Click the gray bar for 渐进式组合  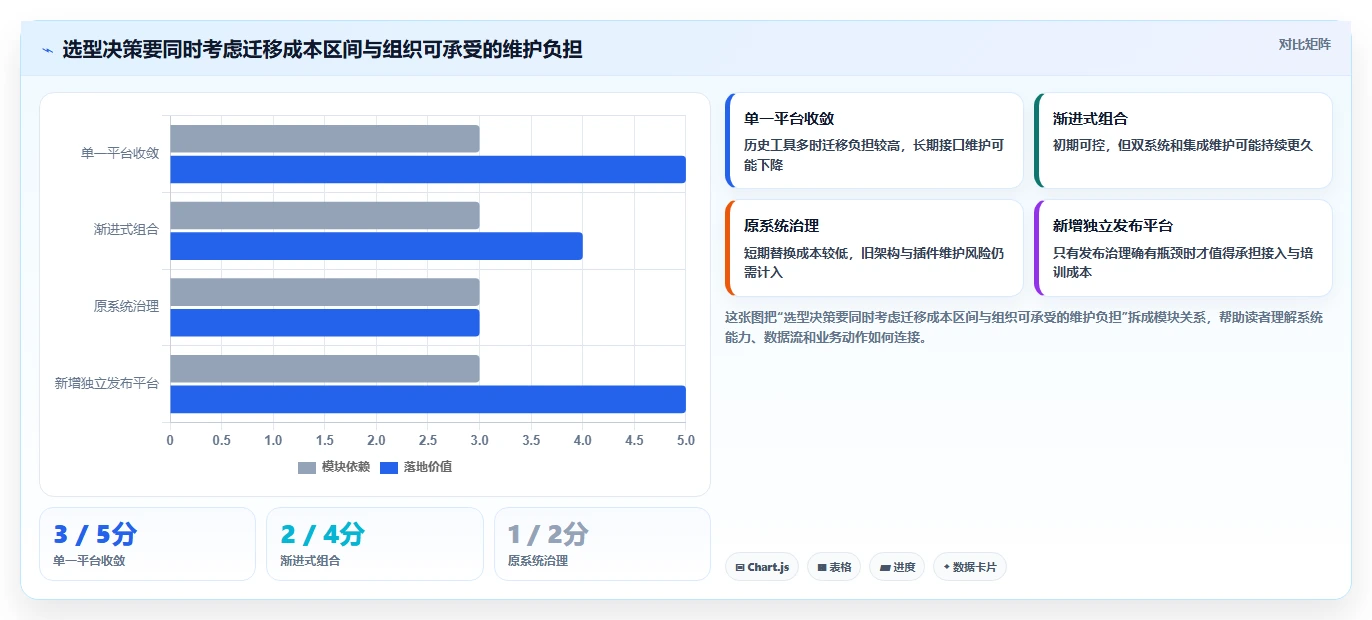click(325, 215)
